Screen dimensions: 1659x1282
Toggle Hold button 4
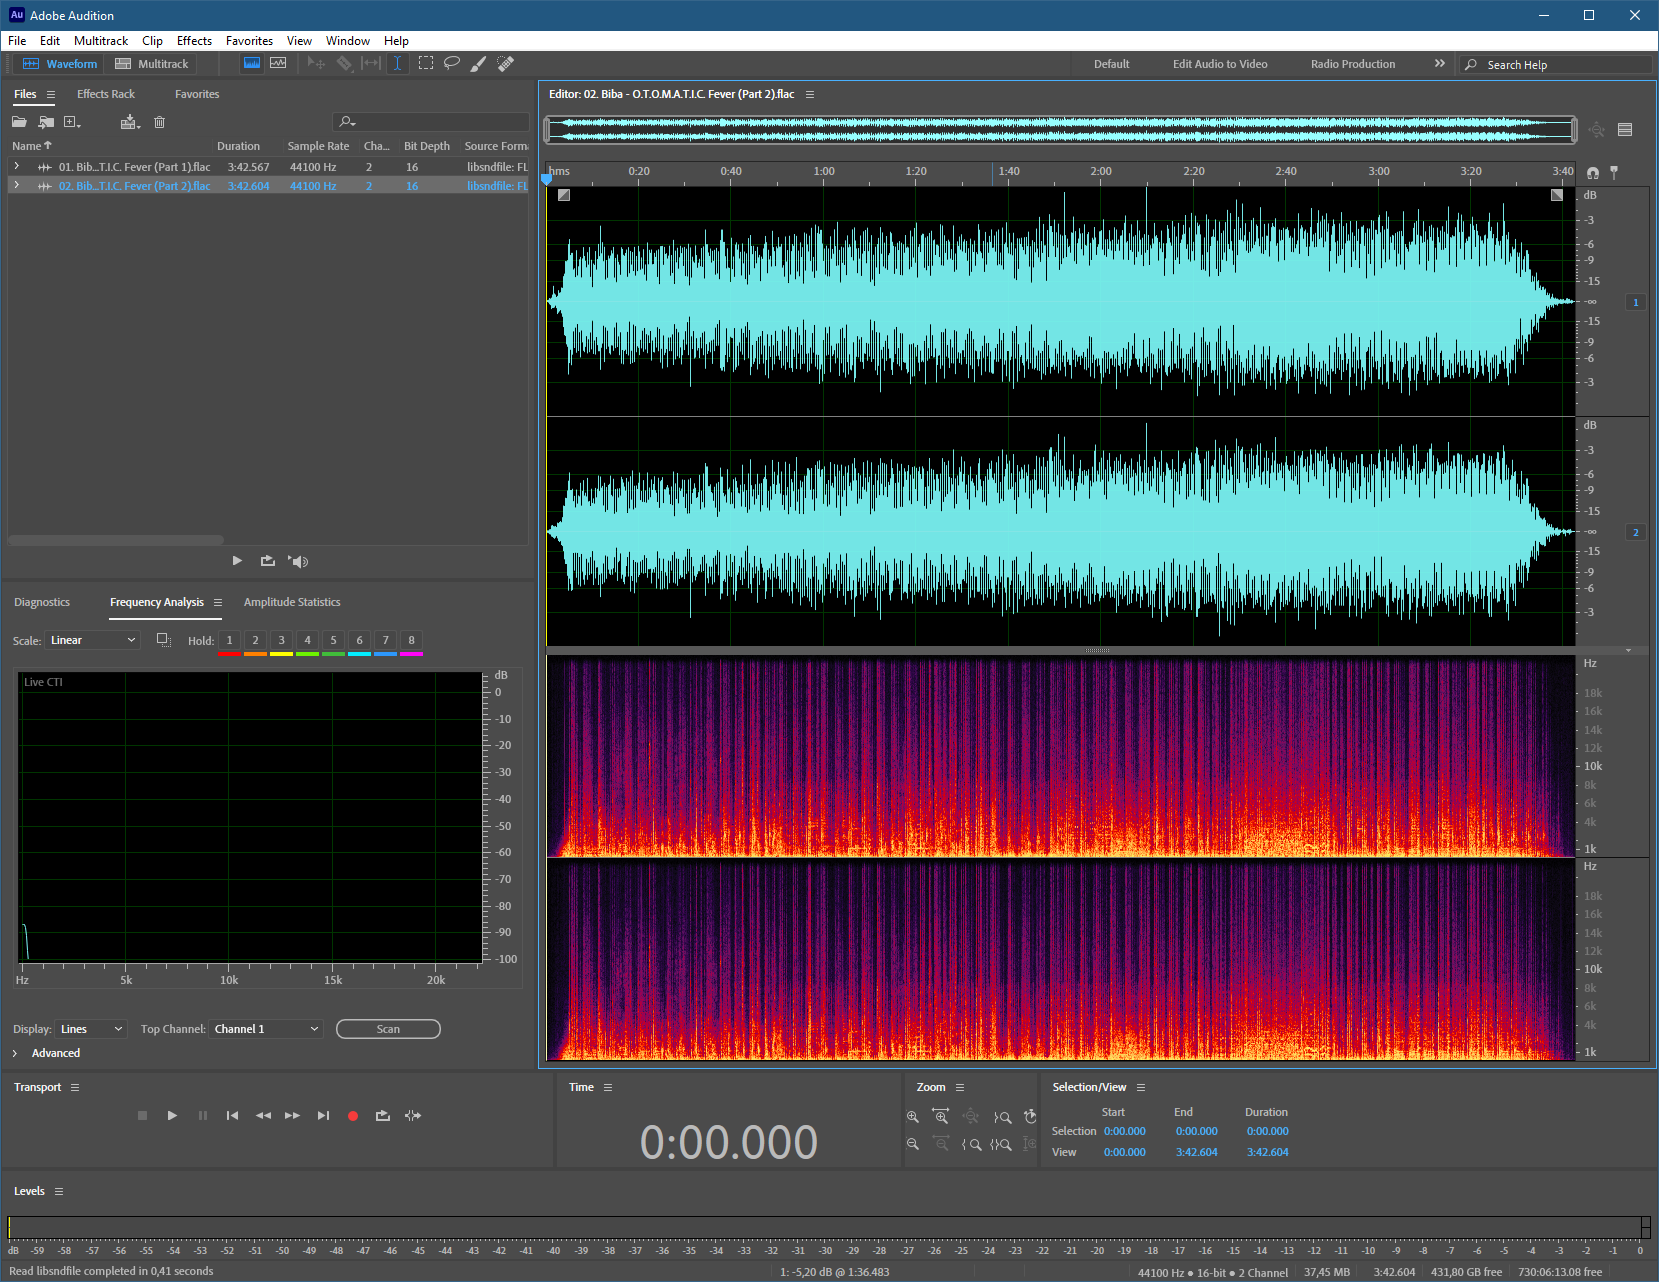coord(307,640)
